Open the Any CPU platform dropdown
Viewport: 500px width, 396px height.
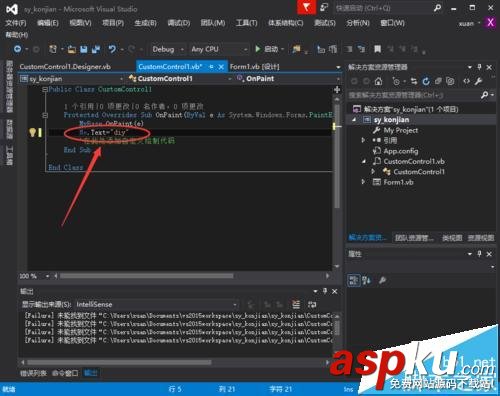pos(219,49)
